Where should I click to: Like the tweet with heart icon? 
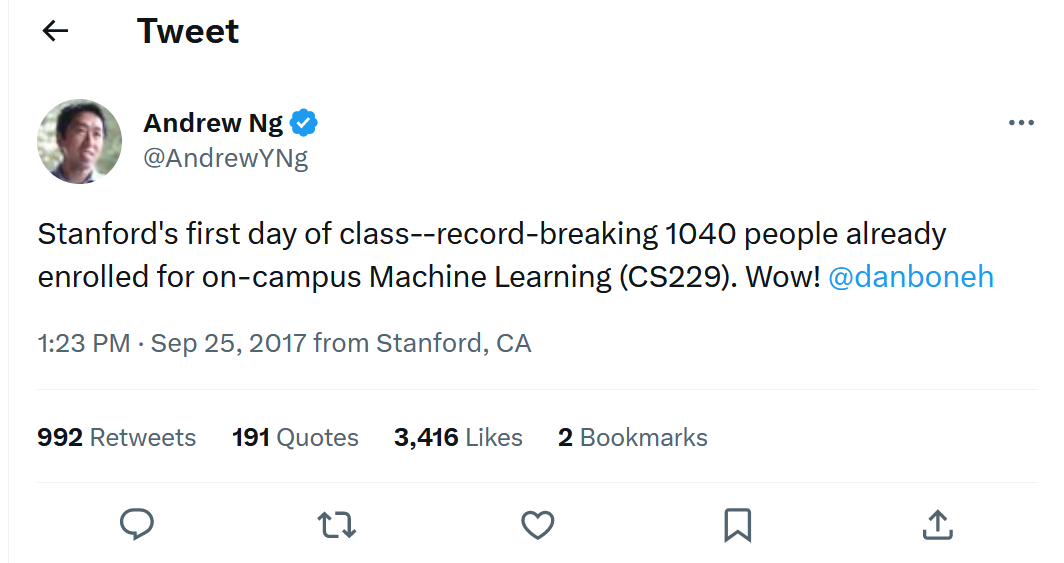point(538,524)
